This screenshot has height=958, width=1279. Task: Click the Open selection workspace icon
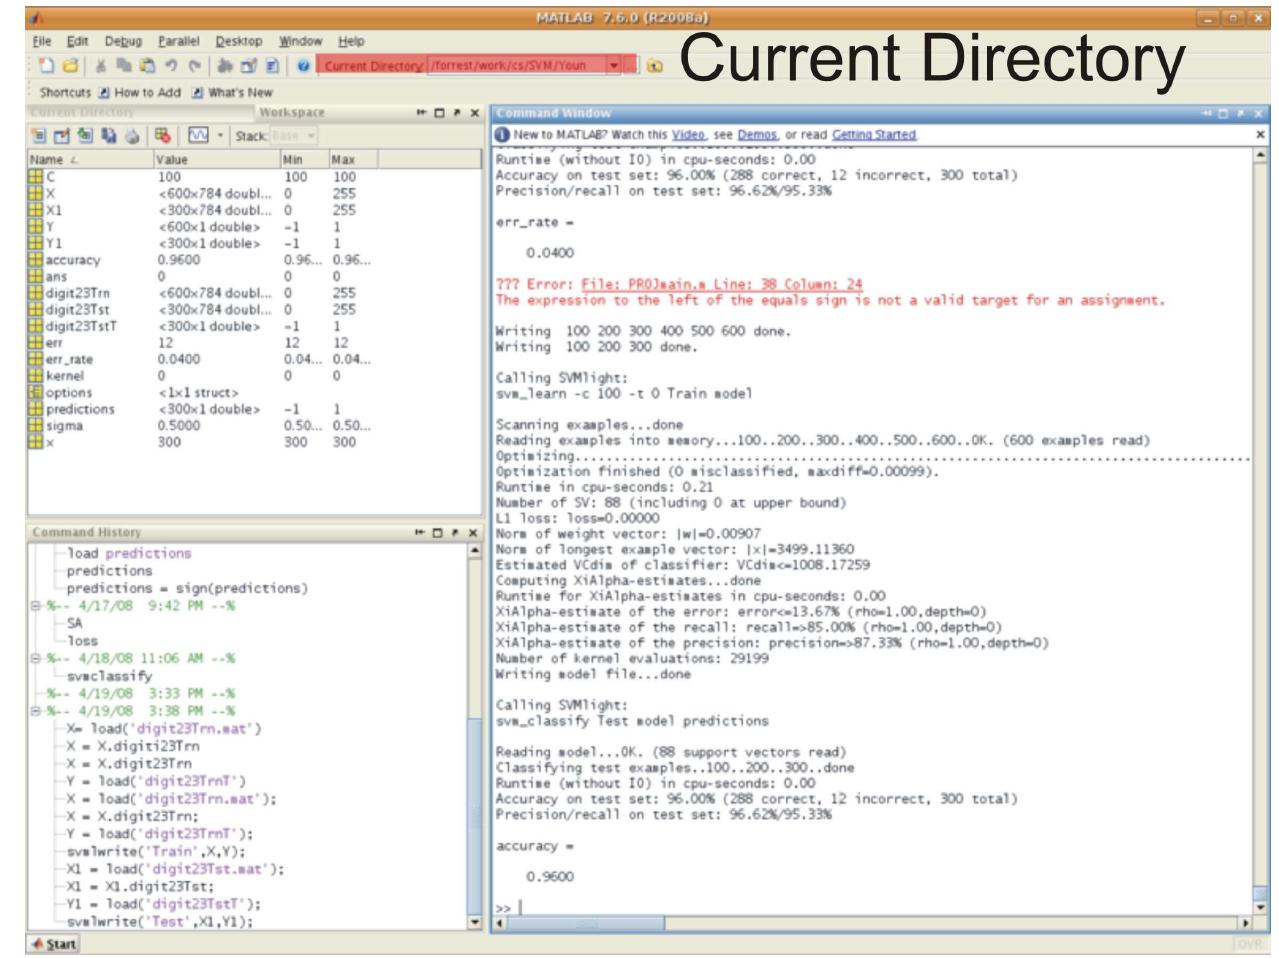click(61, 135)
